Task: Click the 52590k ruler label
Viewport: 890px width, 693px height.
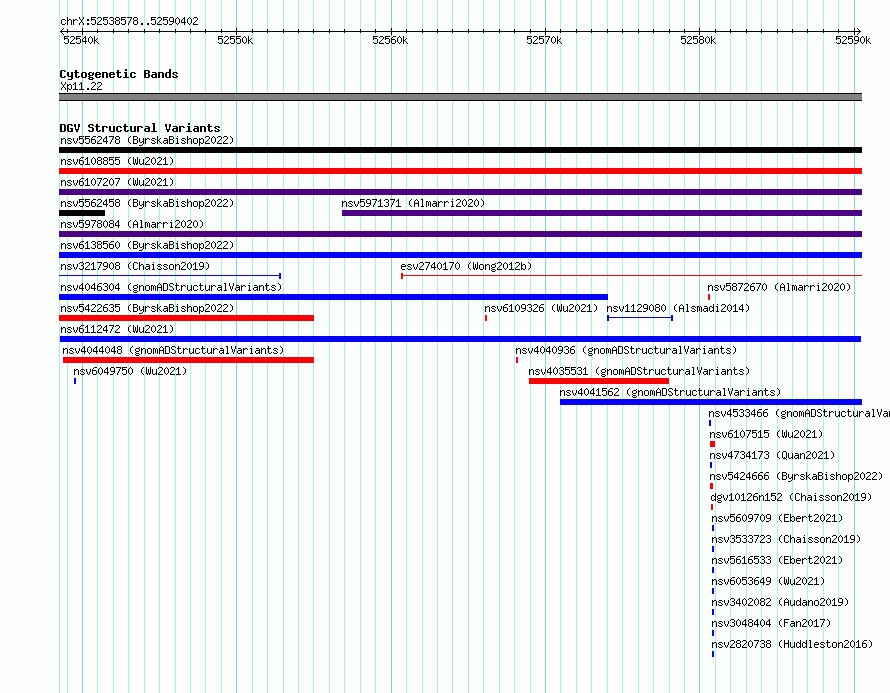Action: point(853,40)
